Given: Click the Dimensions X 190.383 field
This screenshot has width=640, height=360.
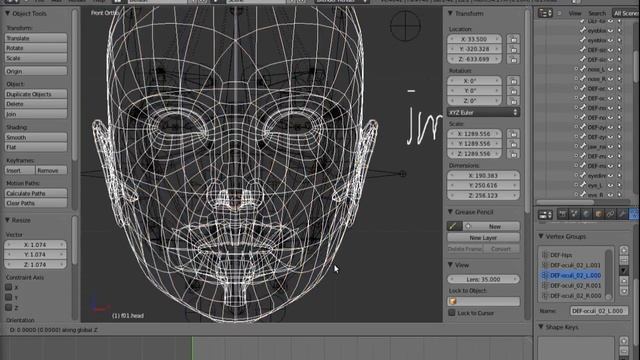Looking at the screenshot, I should 484,176.
